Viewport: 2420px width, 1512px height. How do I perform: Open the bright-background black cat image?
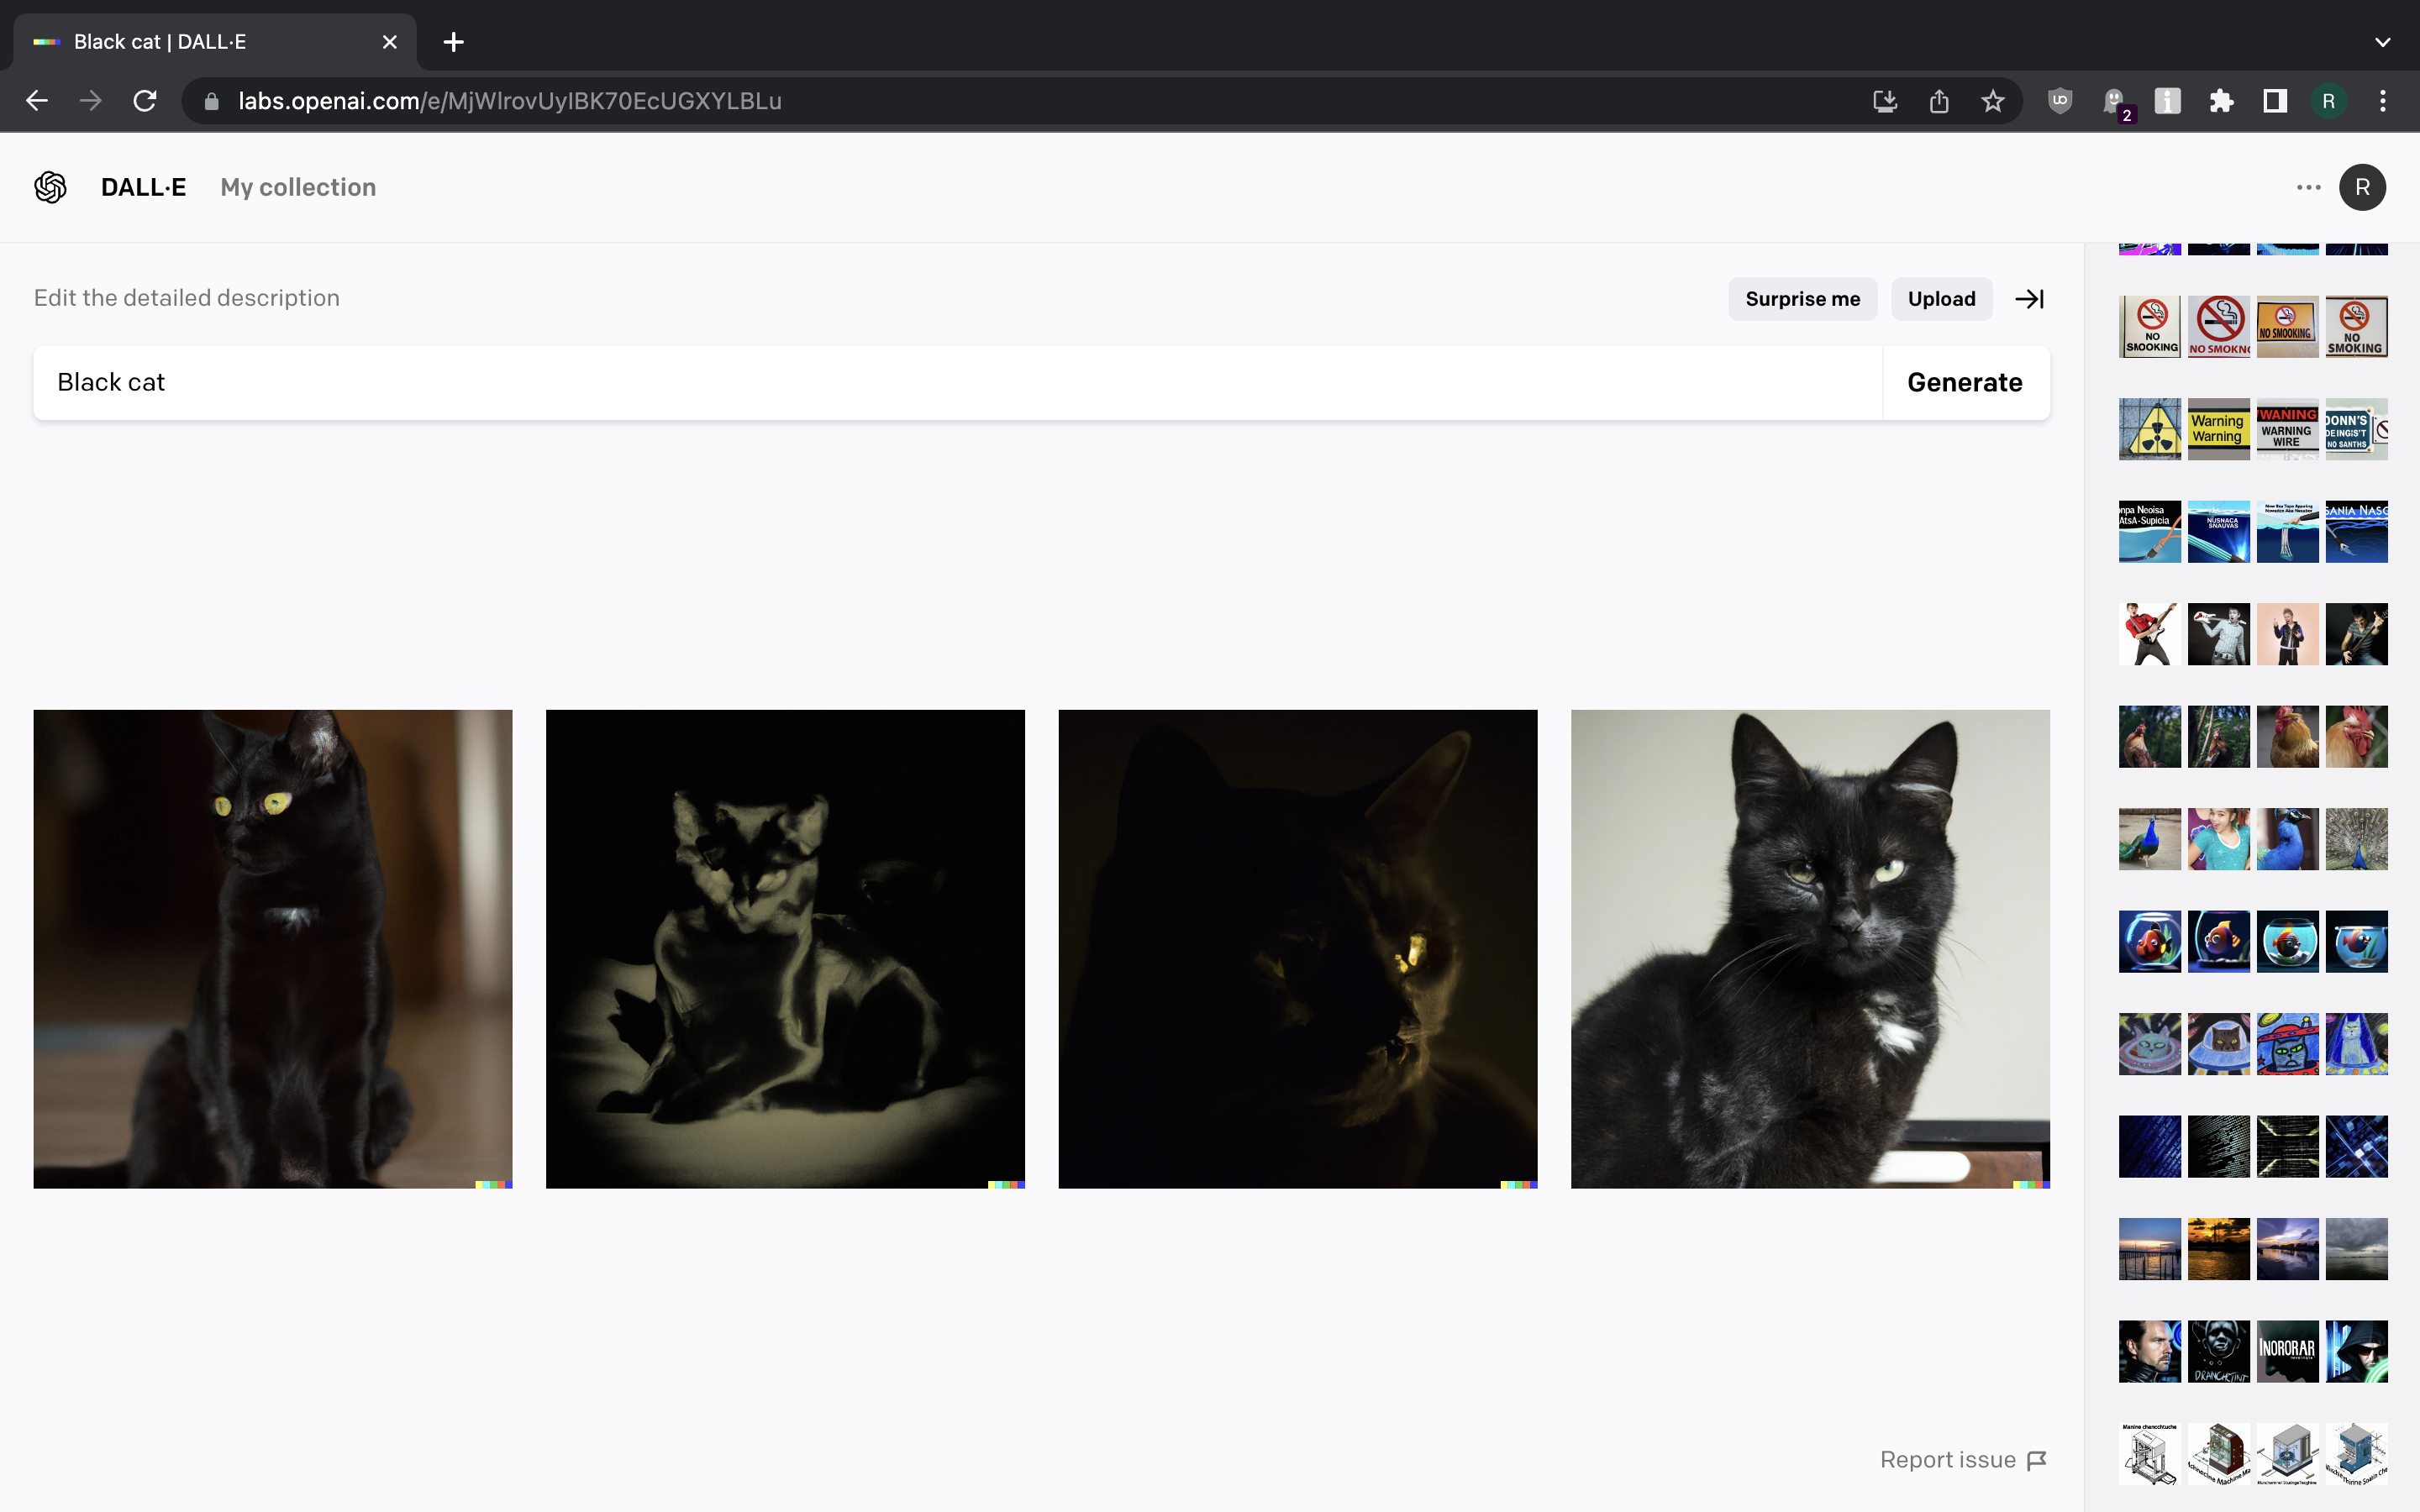(x=1810, y=949)
